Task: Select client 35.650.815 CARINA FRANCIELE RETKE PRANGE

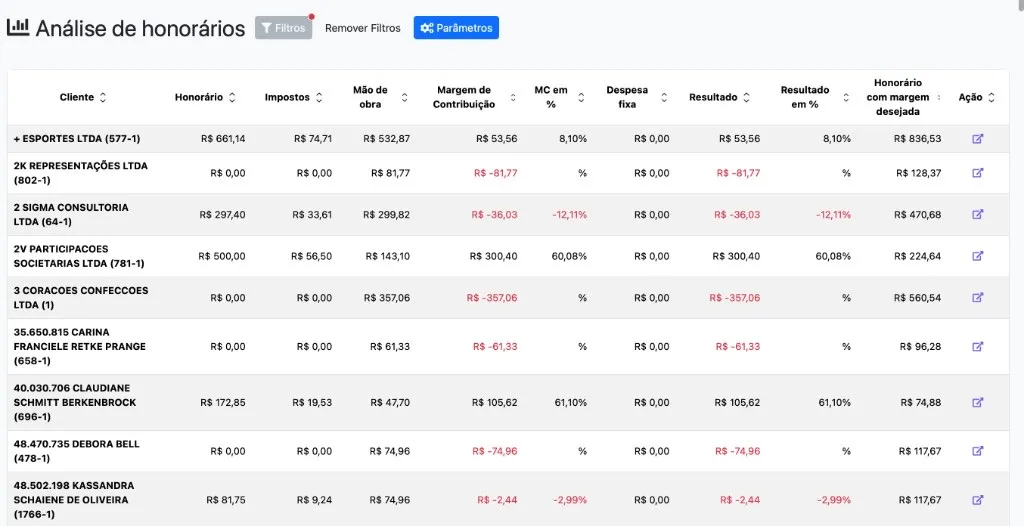Action: pyautogui.click(x=80, y=346)
